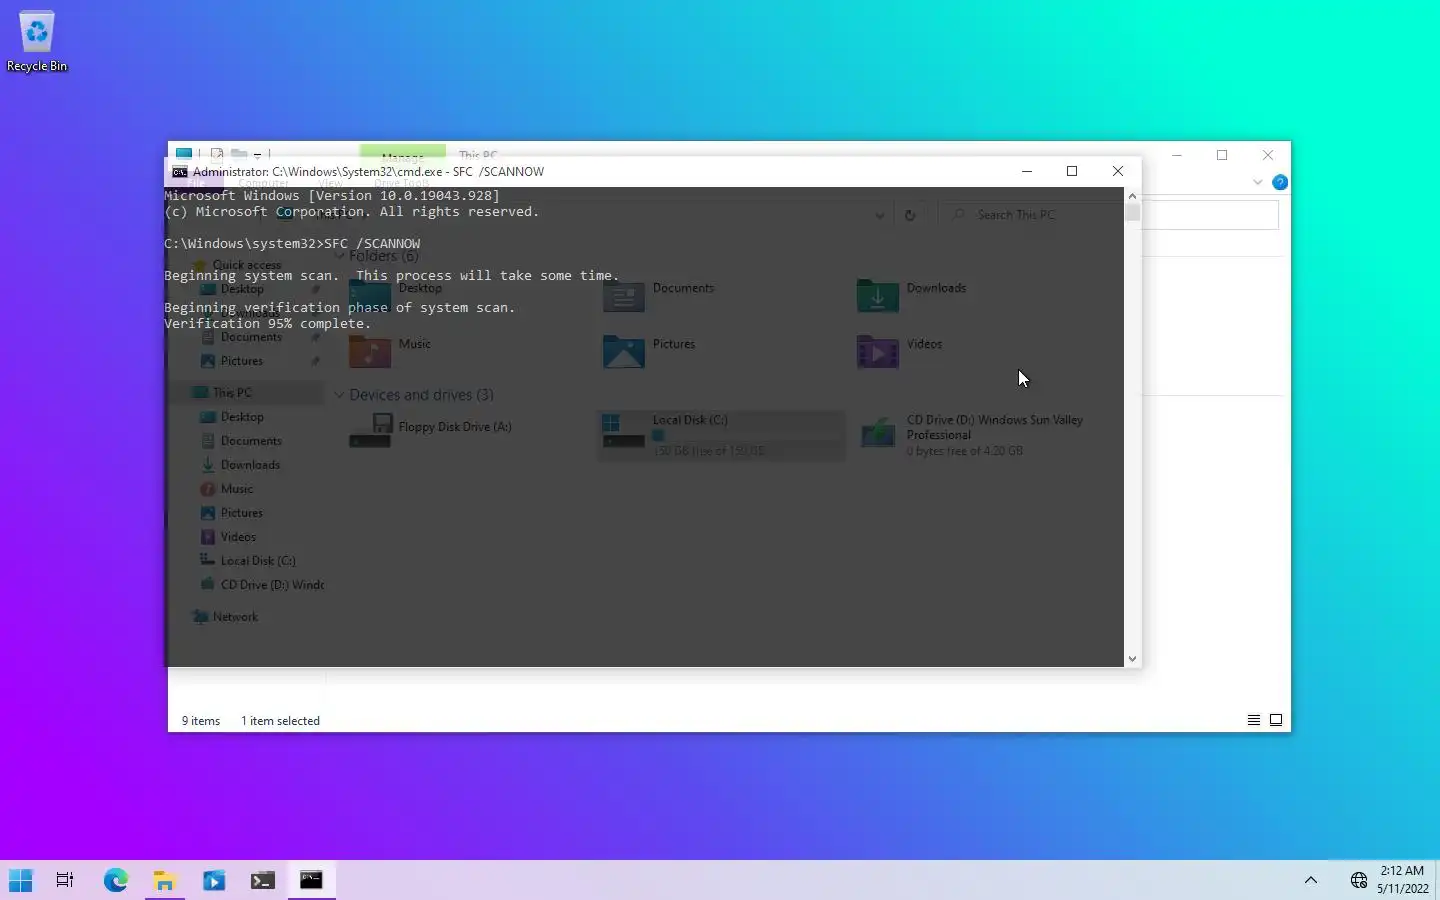1440x900 pixels.
Task: Click the '1 item selected' status text
Action: pos(280,721)
